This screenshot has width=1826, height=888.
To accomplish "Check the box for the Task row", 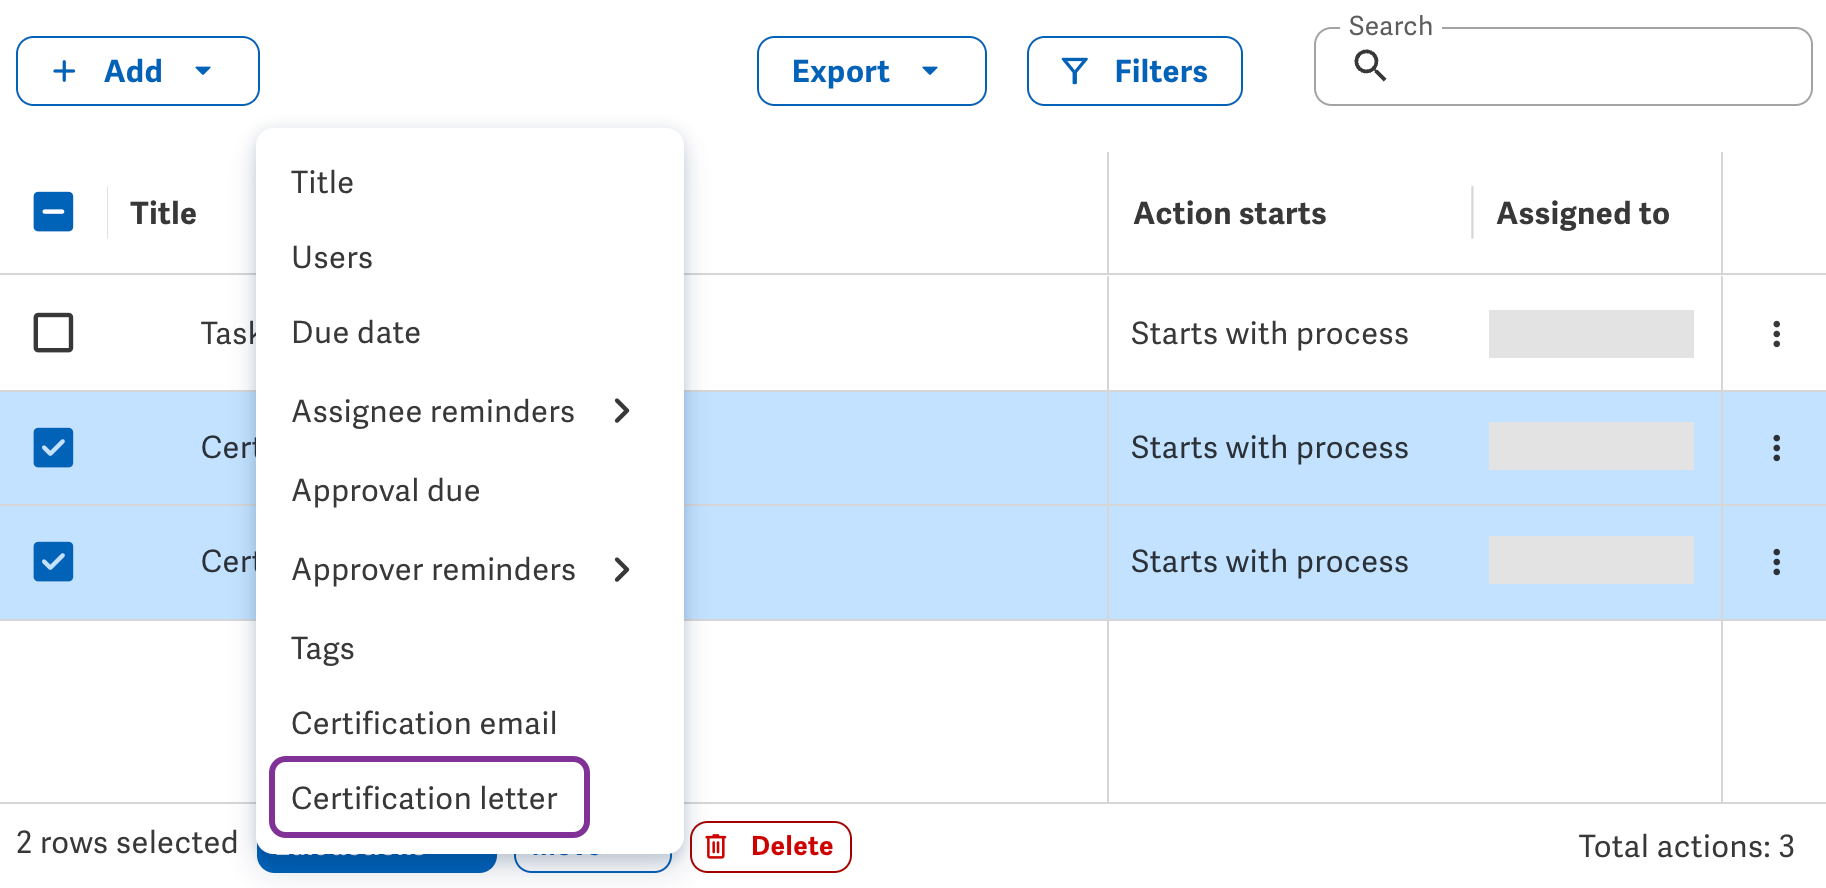I will click(x=53, y=333).
